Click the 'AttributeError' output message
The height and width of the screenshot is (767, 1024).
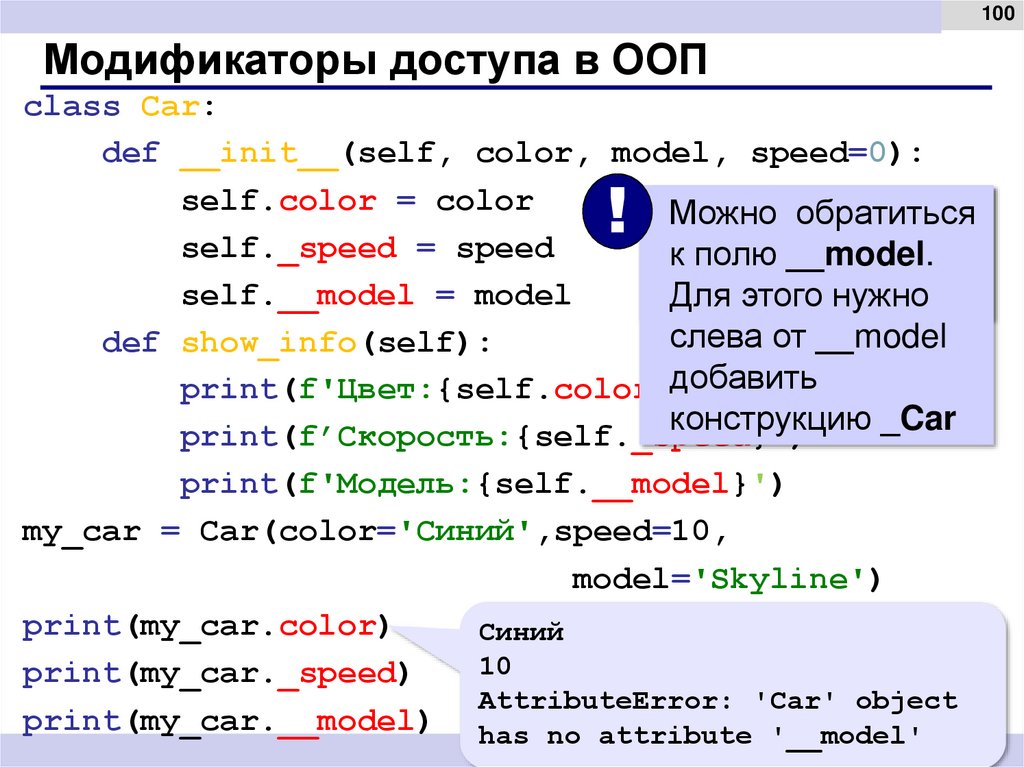[718, 702]
